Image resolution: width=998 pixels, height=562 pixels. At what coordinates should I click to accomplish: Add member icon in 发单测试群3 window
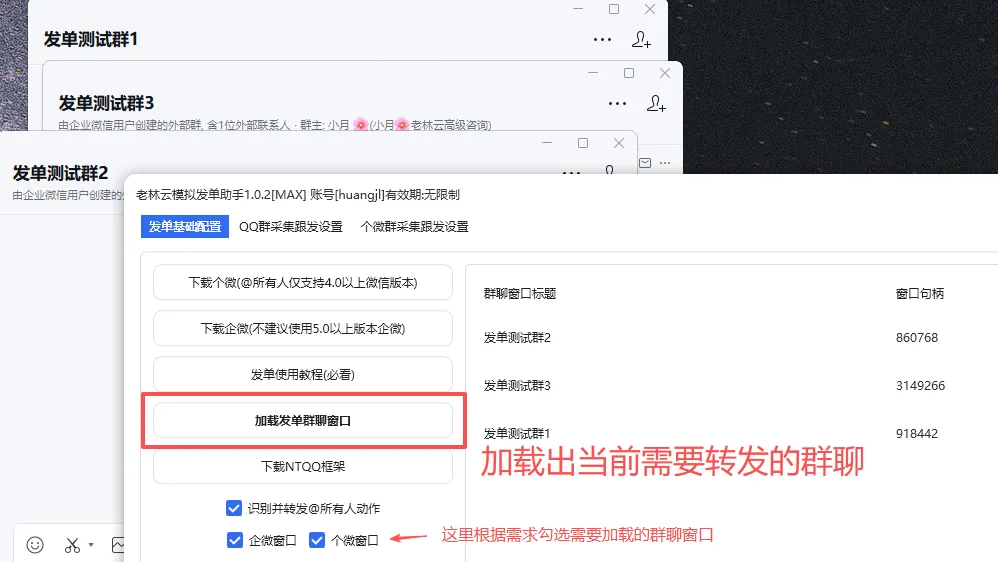(656, 104)
